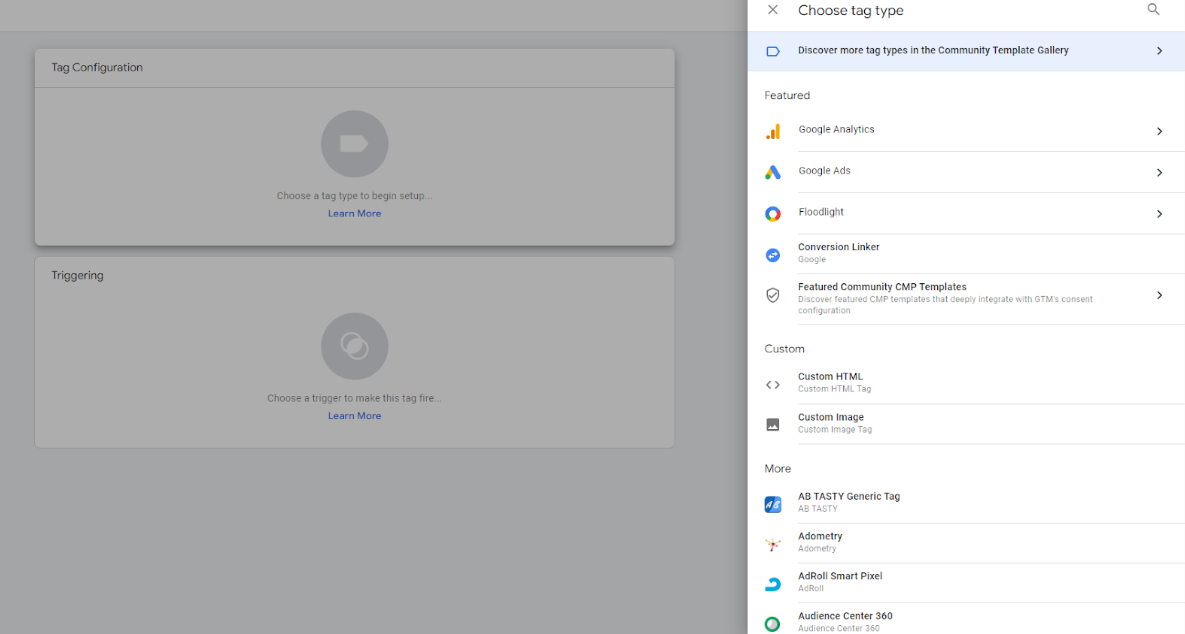The image size is (1185, 634).
Task: Click the Custom HTML code brackets icon
Action: pyautogui.click(x=772, y=385)
